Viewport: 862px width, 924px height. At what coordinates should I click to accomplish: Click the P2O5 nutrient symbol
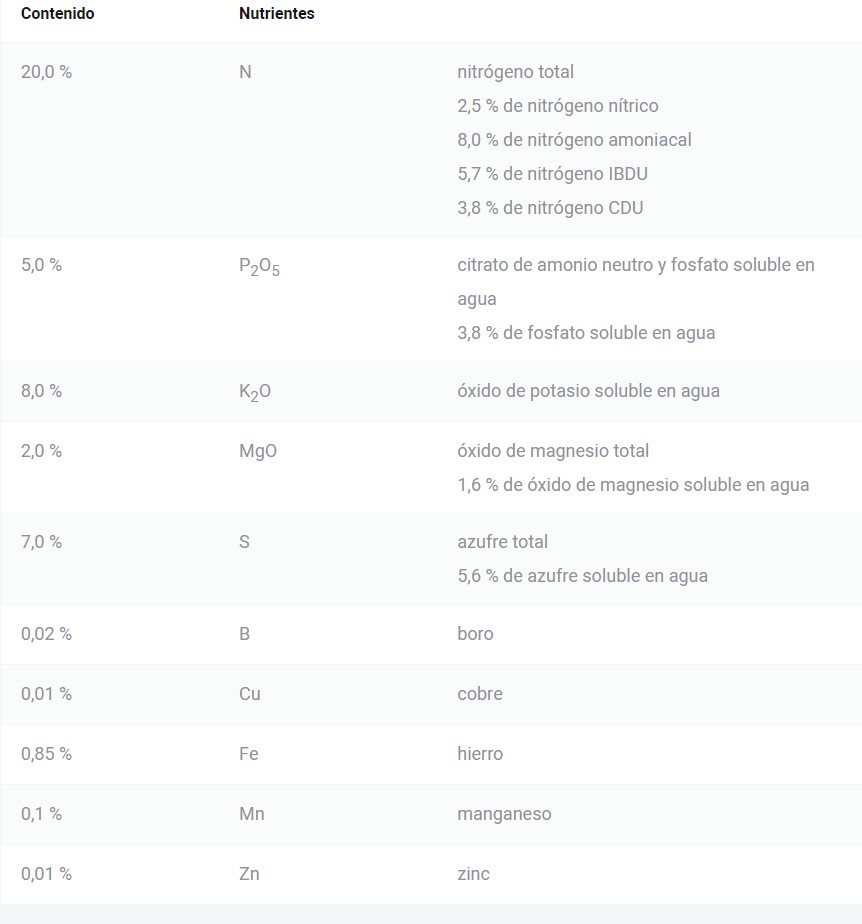coord(259,267)
